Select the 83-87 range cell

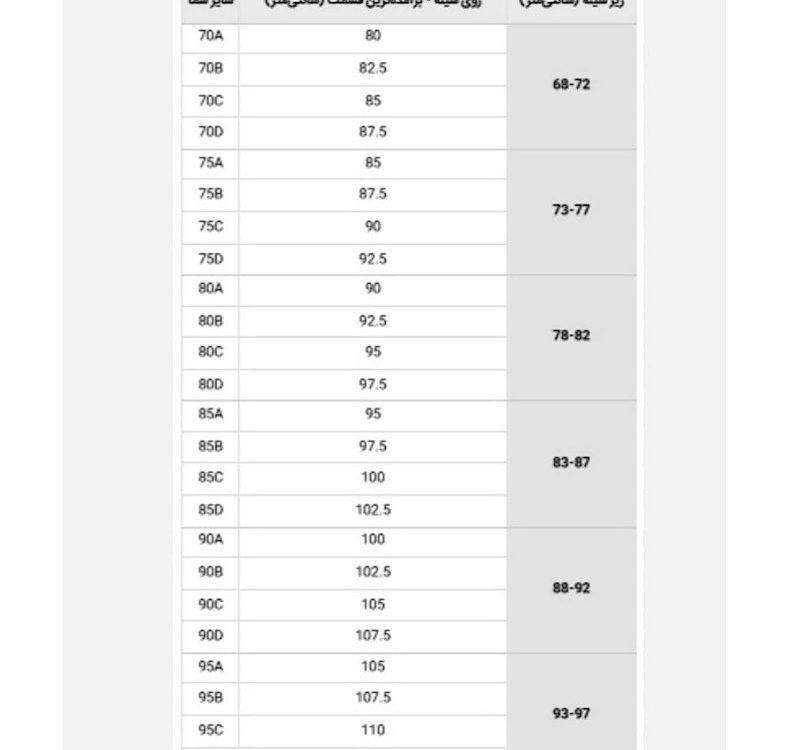point(571,463)
